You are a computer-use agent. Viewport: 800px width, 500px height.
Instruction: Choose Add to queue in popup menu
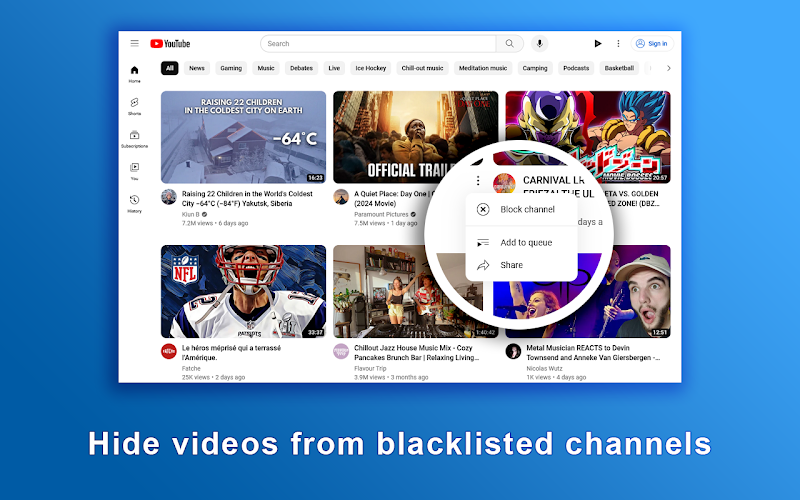pos(521,243)
